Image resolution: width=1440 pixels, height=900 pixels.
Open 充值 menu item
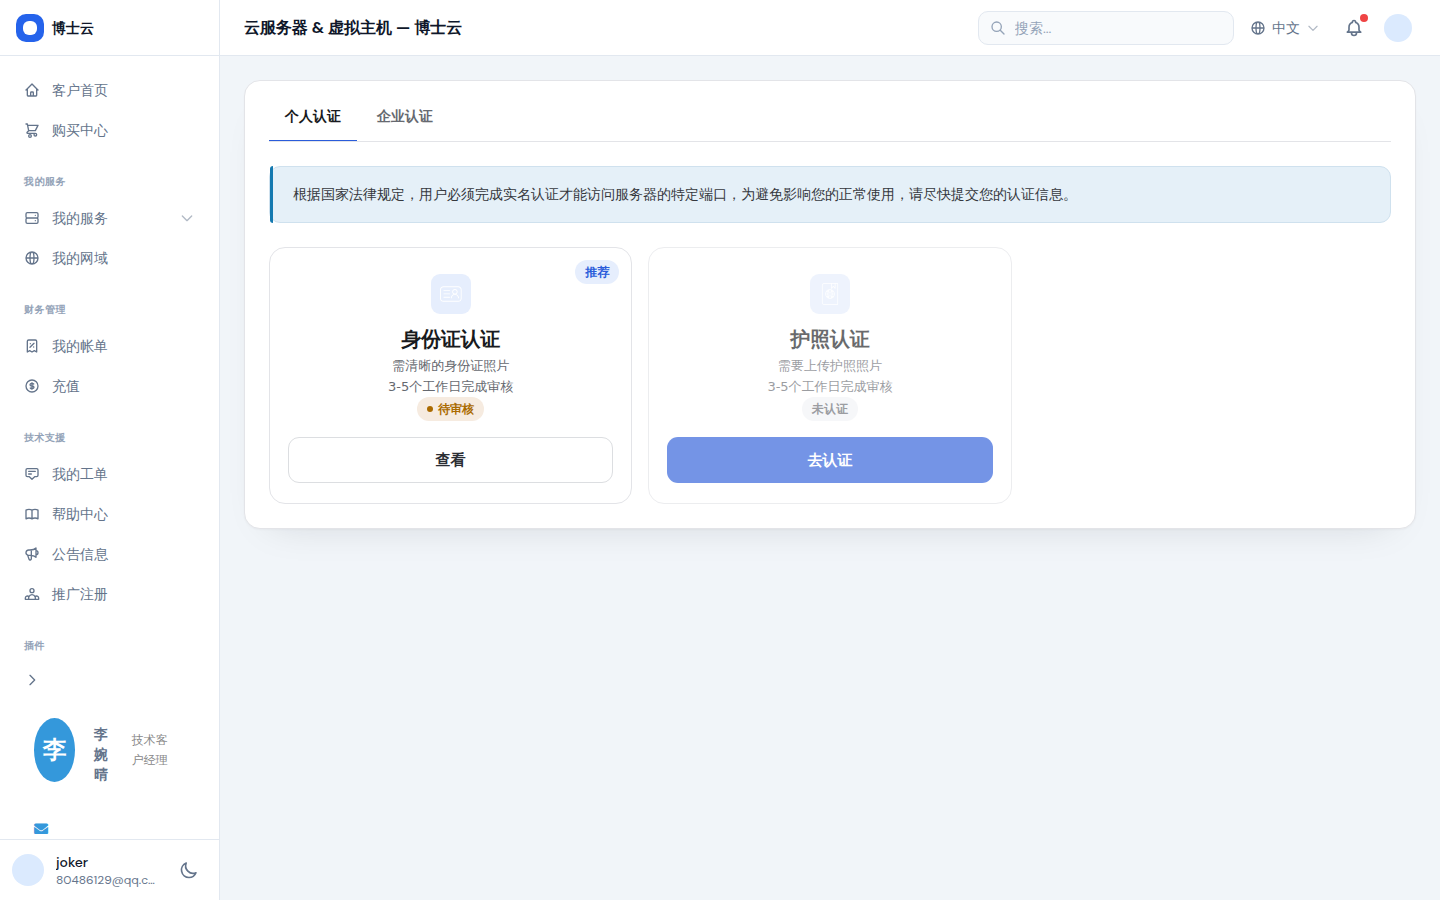[110, 386]
